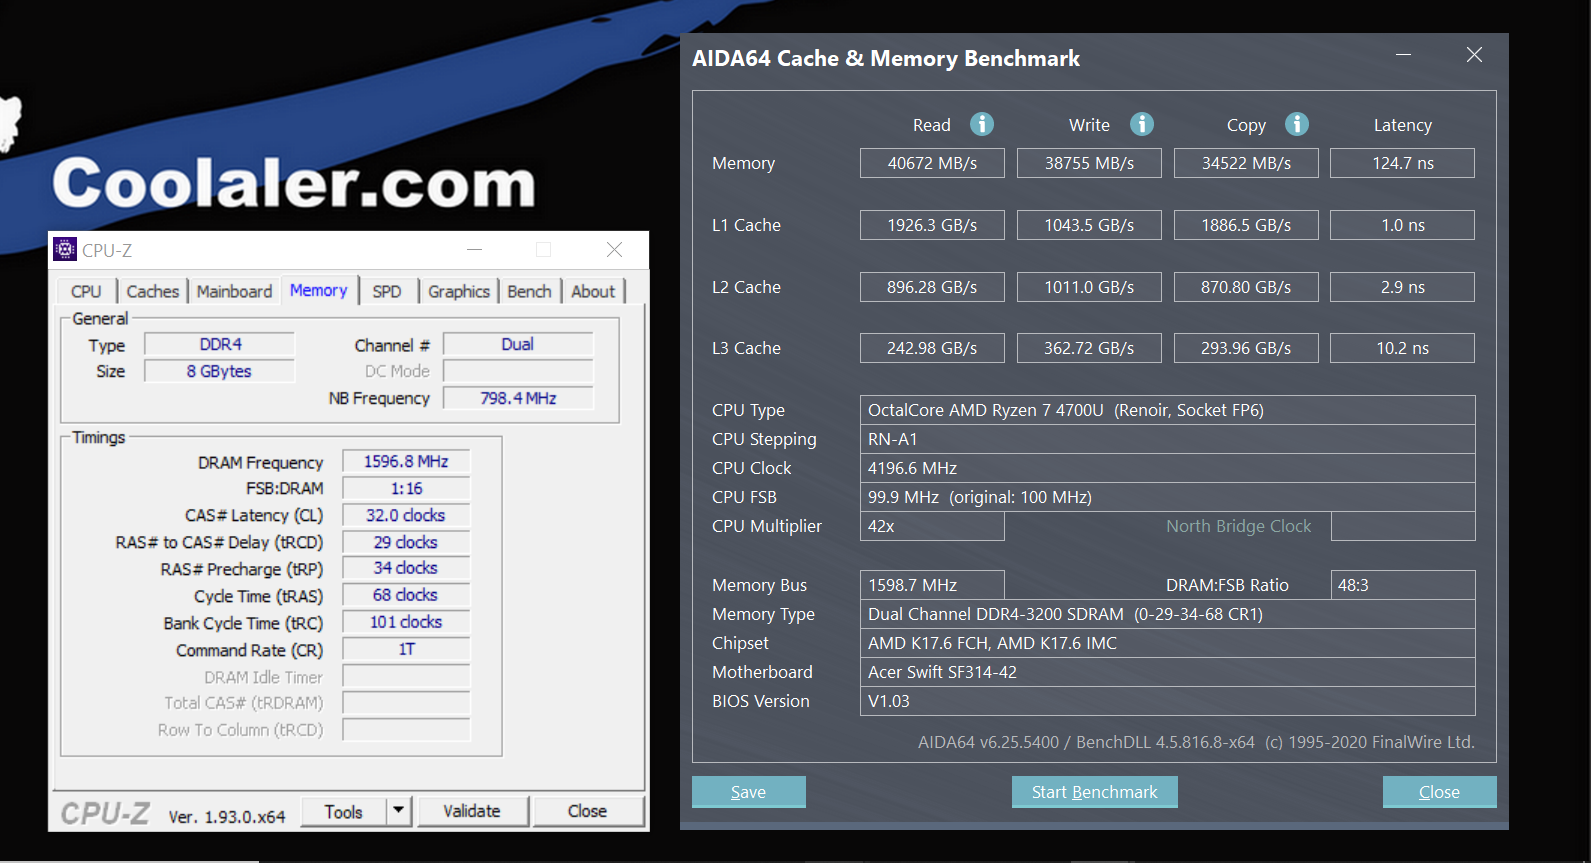The image size is (1591, 863).
Task: Click the Read info icon in AIDA64
Action: click(x=982, y=124)
